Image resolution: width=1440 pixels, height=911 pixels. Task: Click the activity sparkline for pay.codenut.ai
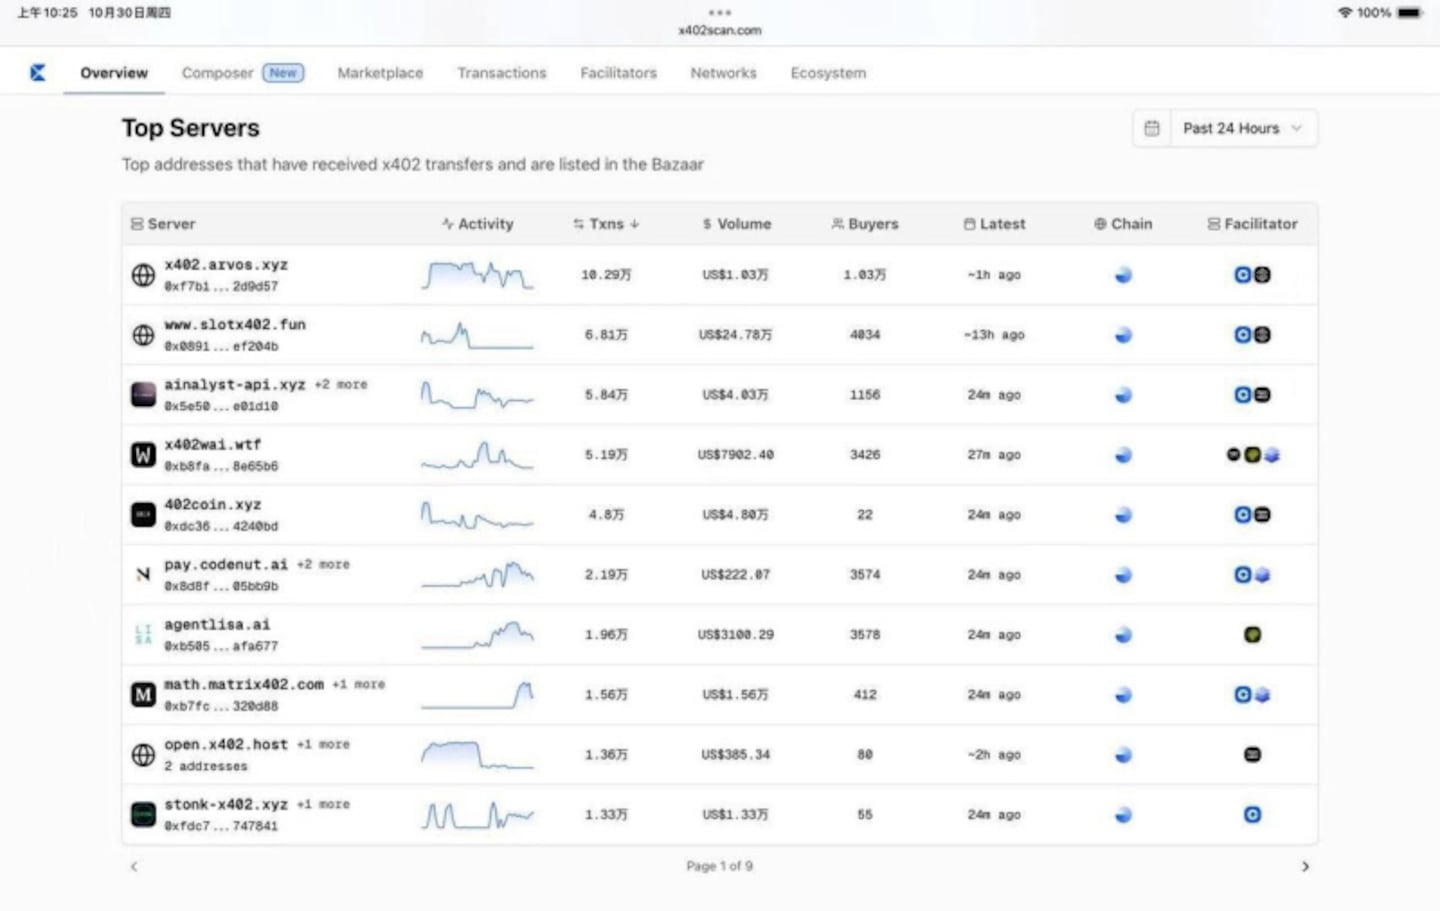click(x=477, y=575)
